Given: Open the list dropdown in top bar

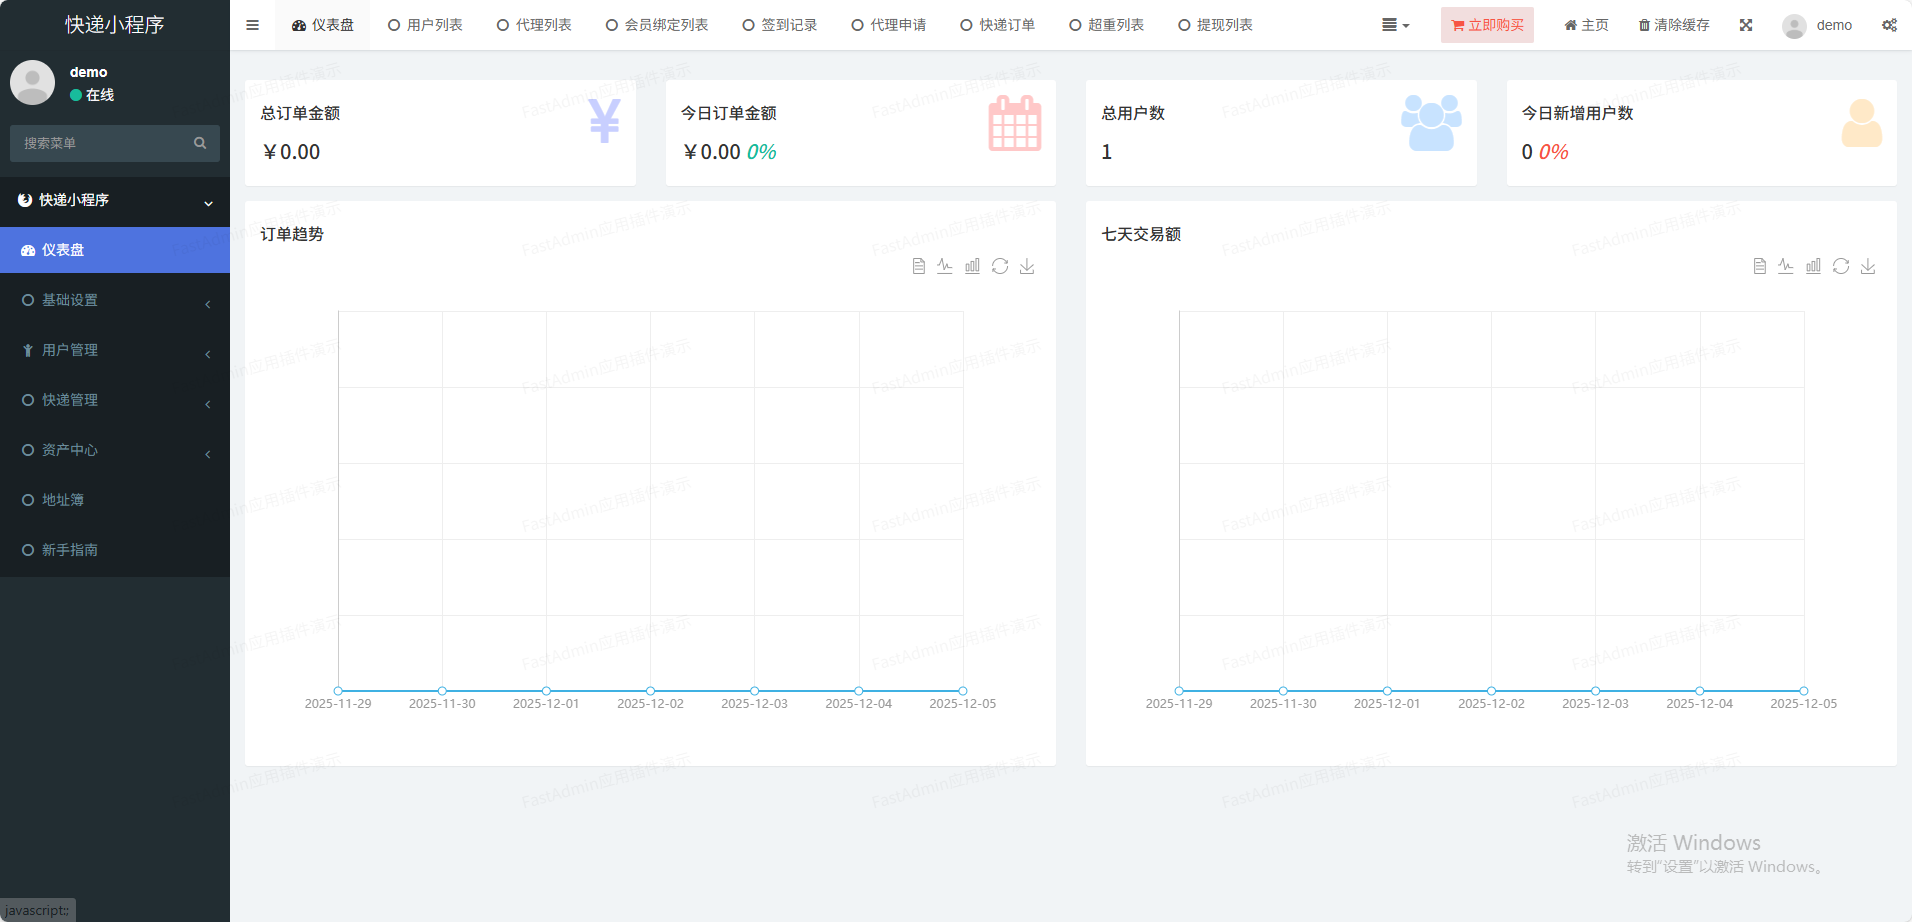Looking at the screenshot, I should click(x=1395, y=25).
